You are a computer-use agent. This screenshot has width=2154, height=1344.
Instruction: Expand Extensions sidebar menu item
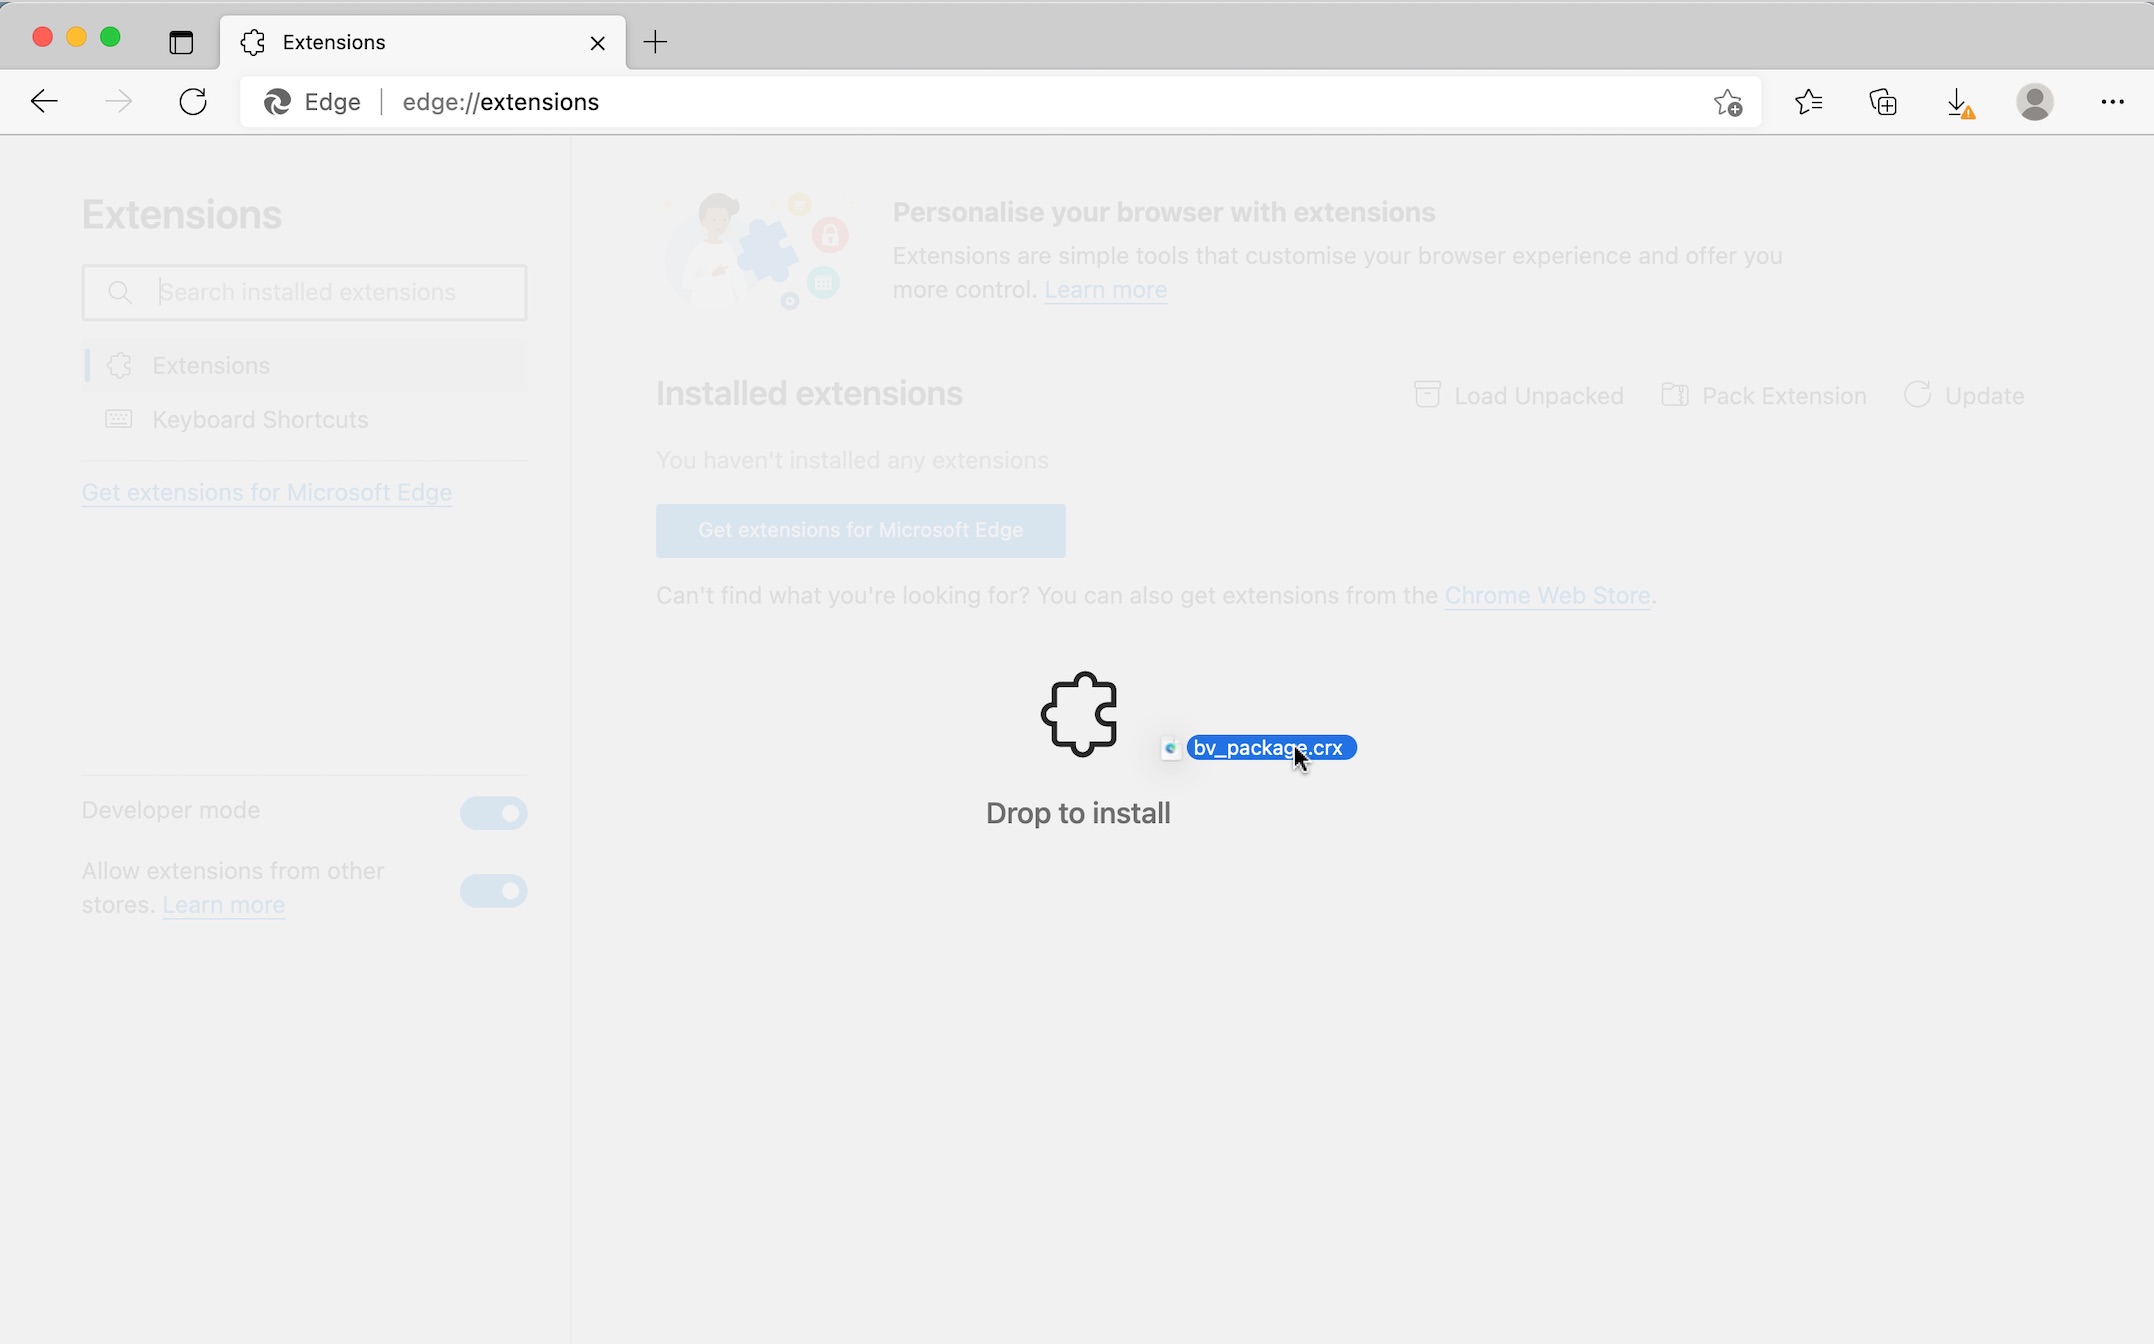[x=211, y=364]
